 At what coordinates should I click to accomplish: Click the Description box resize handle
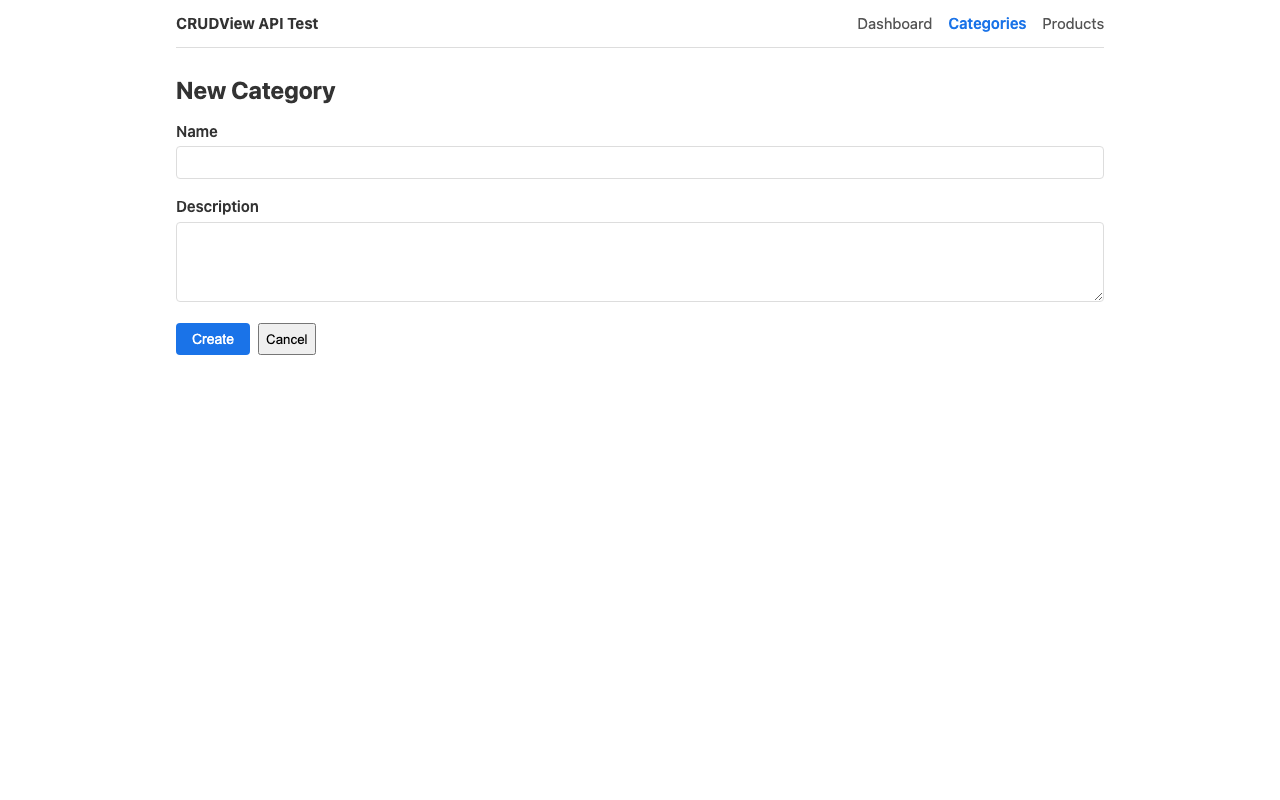click(1098, 296)
